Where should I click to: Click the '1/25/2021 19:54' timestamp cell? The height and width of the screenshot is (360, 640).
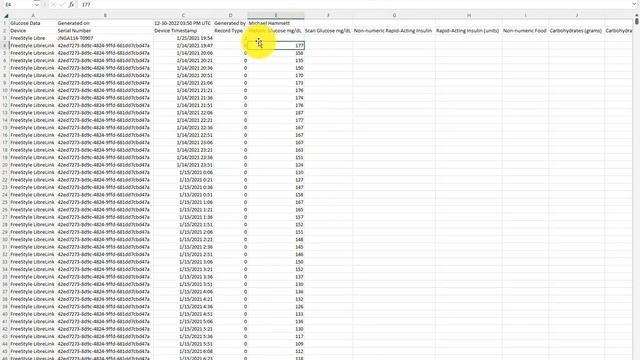[183, 38]
